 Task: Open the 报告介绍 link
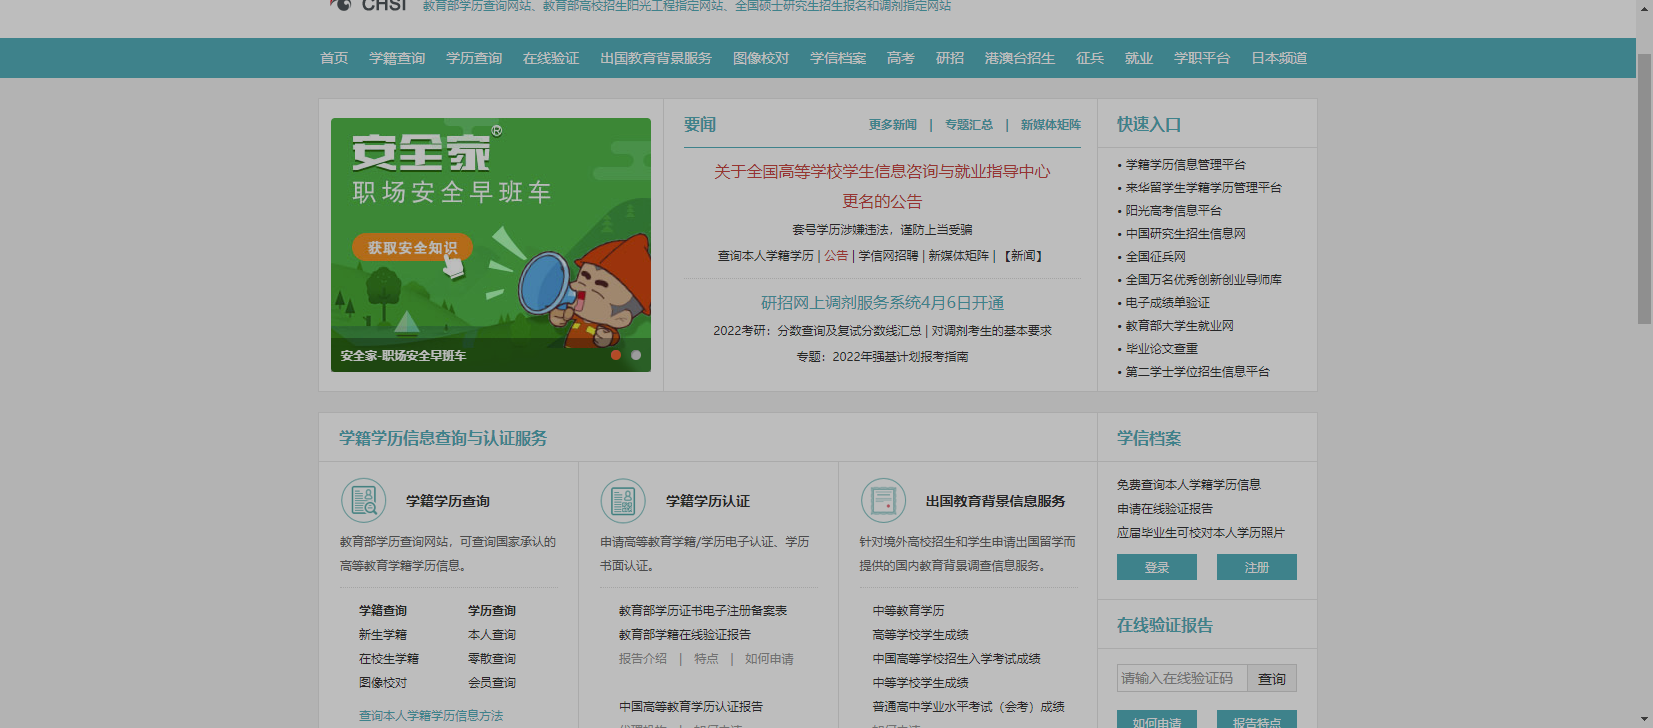pos(643,659)
